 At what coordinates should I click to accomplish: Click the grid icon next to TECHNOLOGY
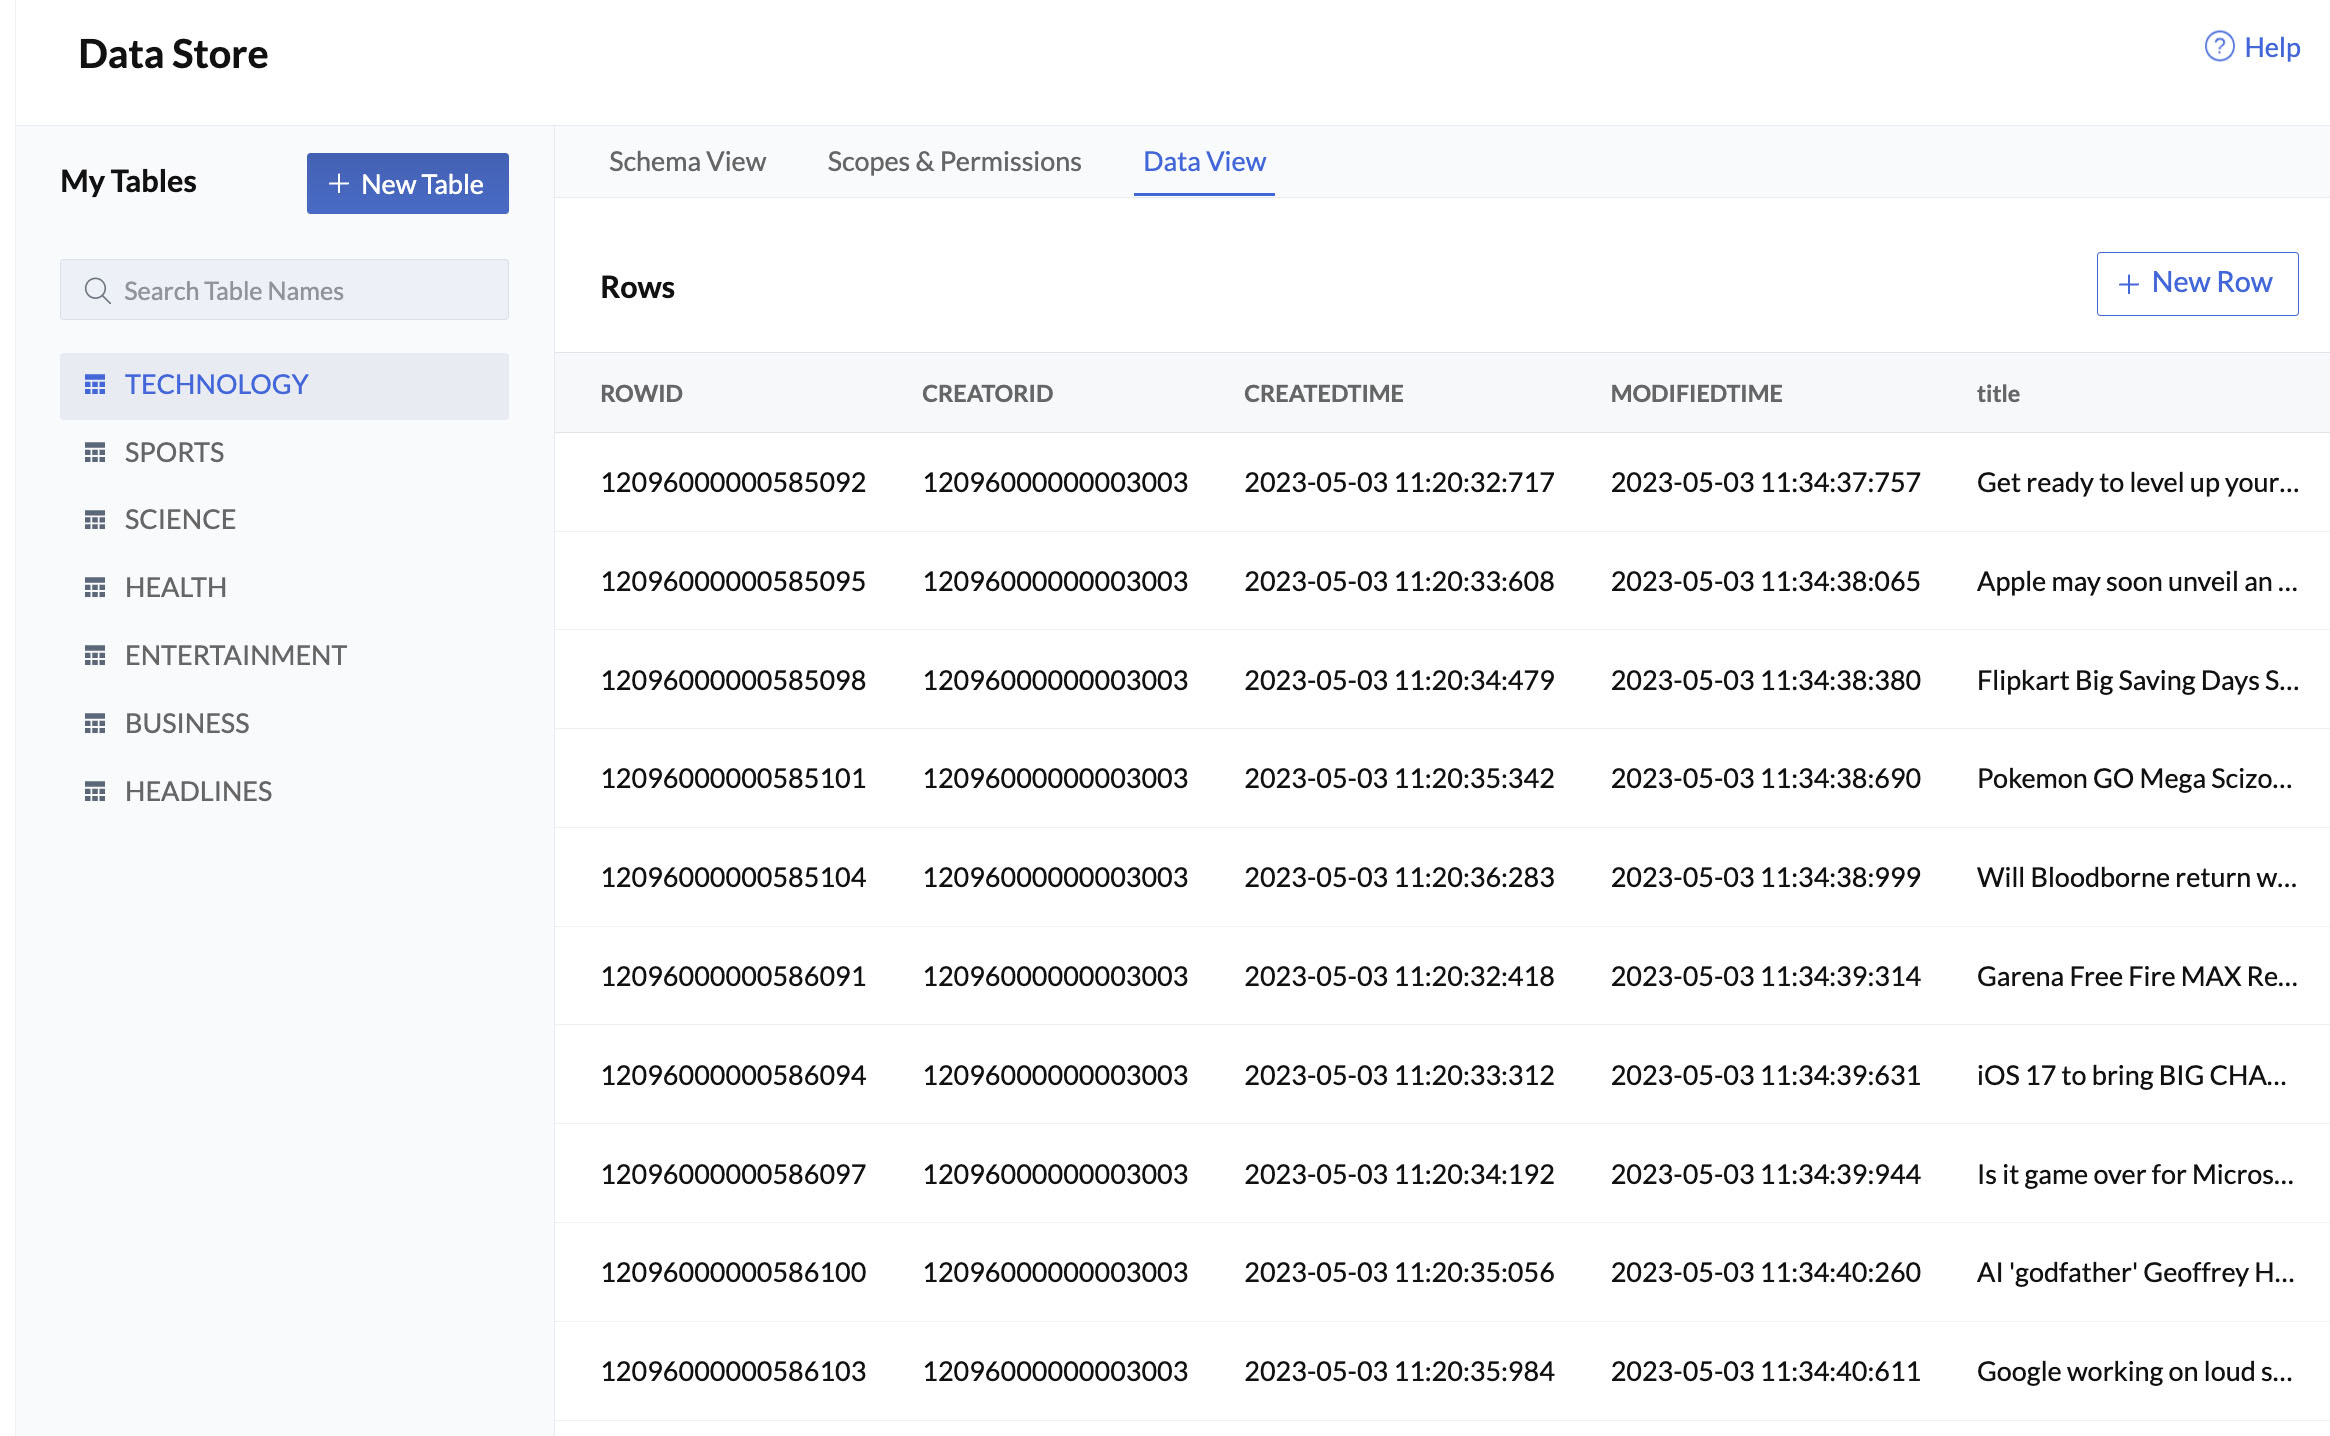95,384
